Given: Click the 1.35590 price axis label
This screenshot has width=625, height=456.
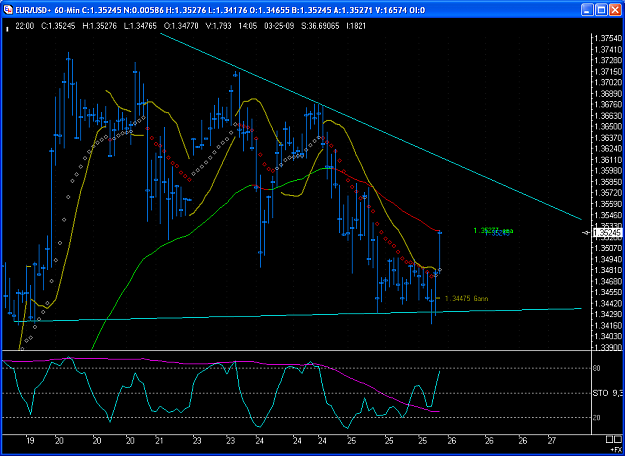Looking at the screenshot, I should pyautogui.click(x=607, y=204).
